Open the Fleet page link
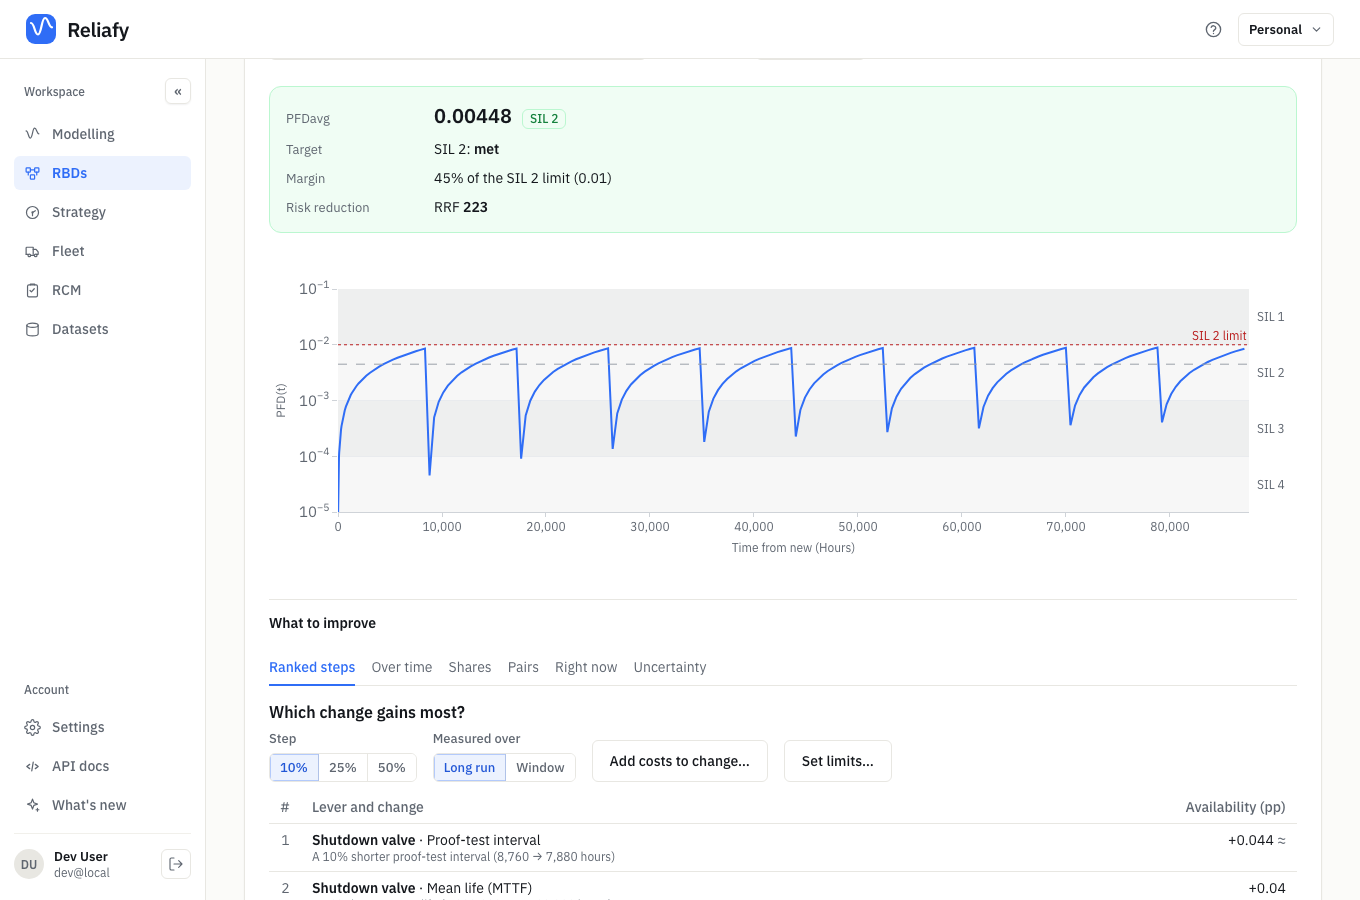This screenshot has width=1360, height=900. point(102,251)
